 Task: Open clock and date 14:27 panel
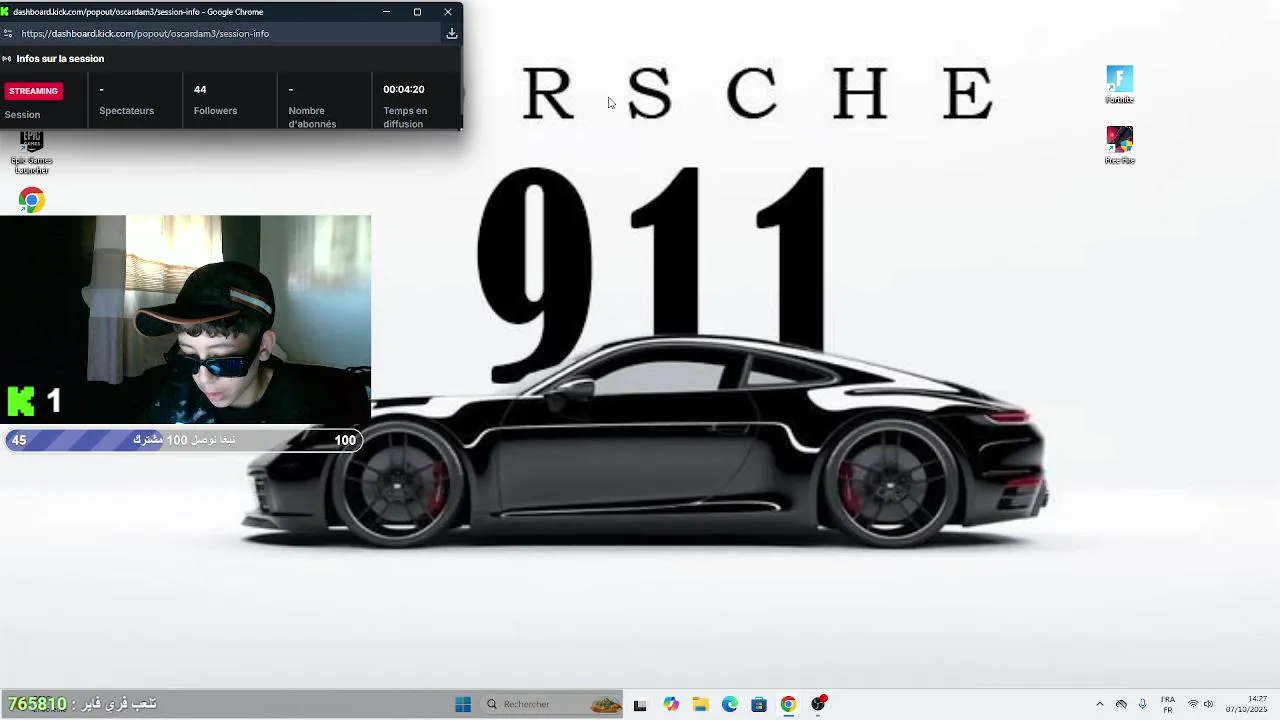tap(1246, 704)
